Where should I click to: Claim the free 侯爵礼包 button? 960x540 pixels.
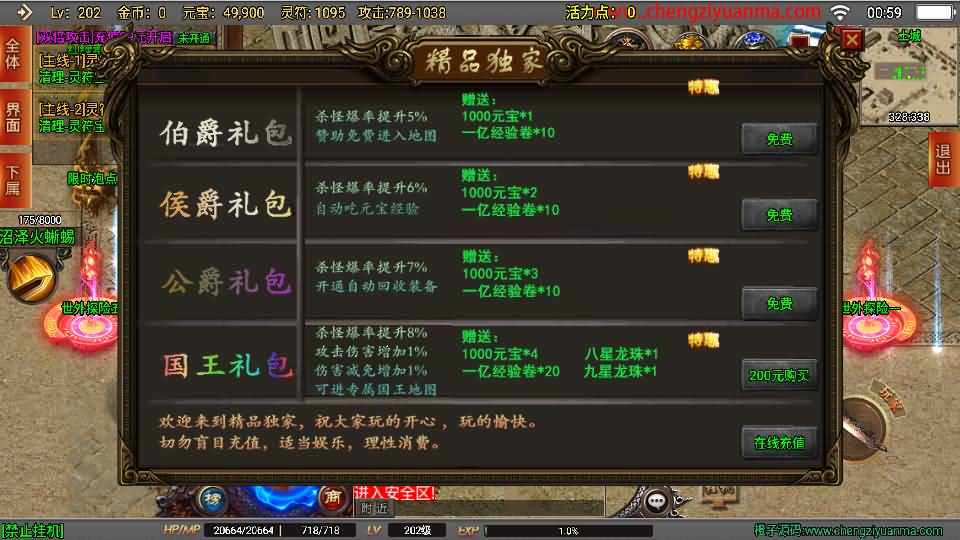click(779, 214)
